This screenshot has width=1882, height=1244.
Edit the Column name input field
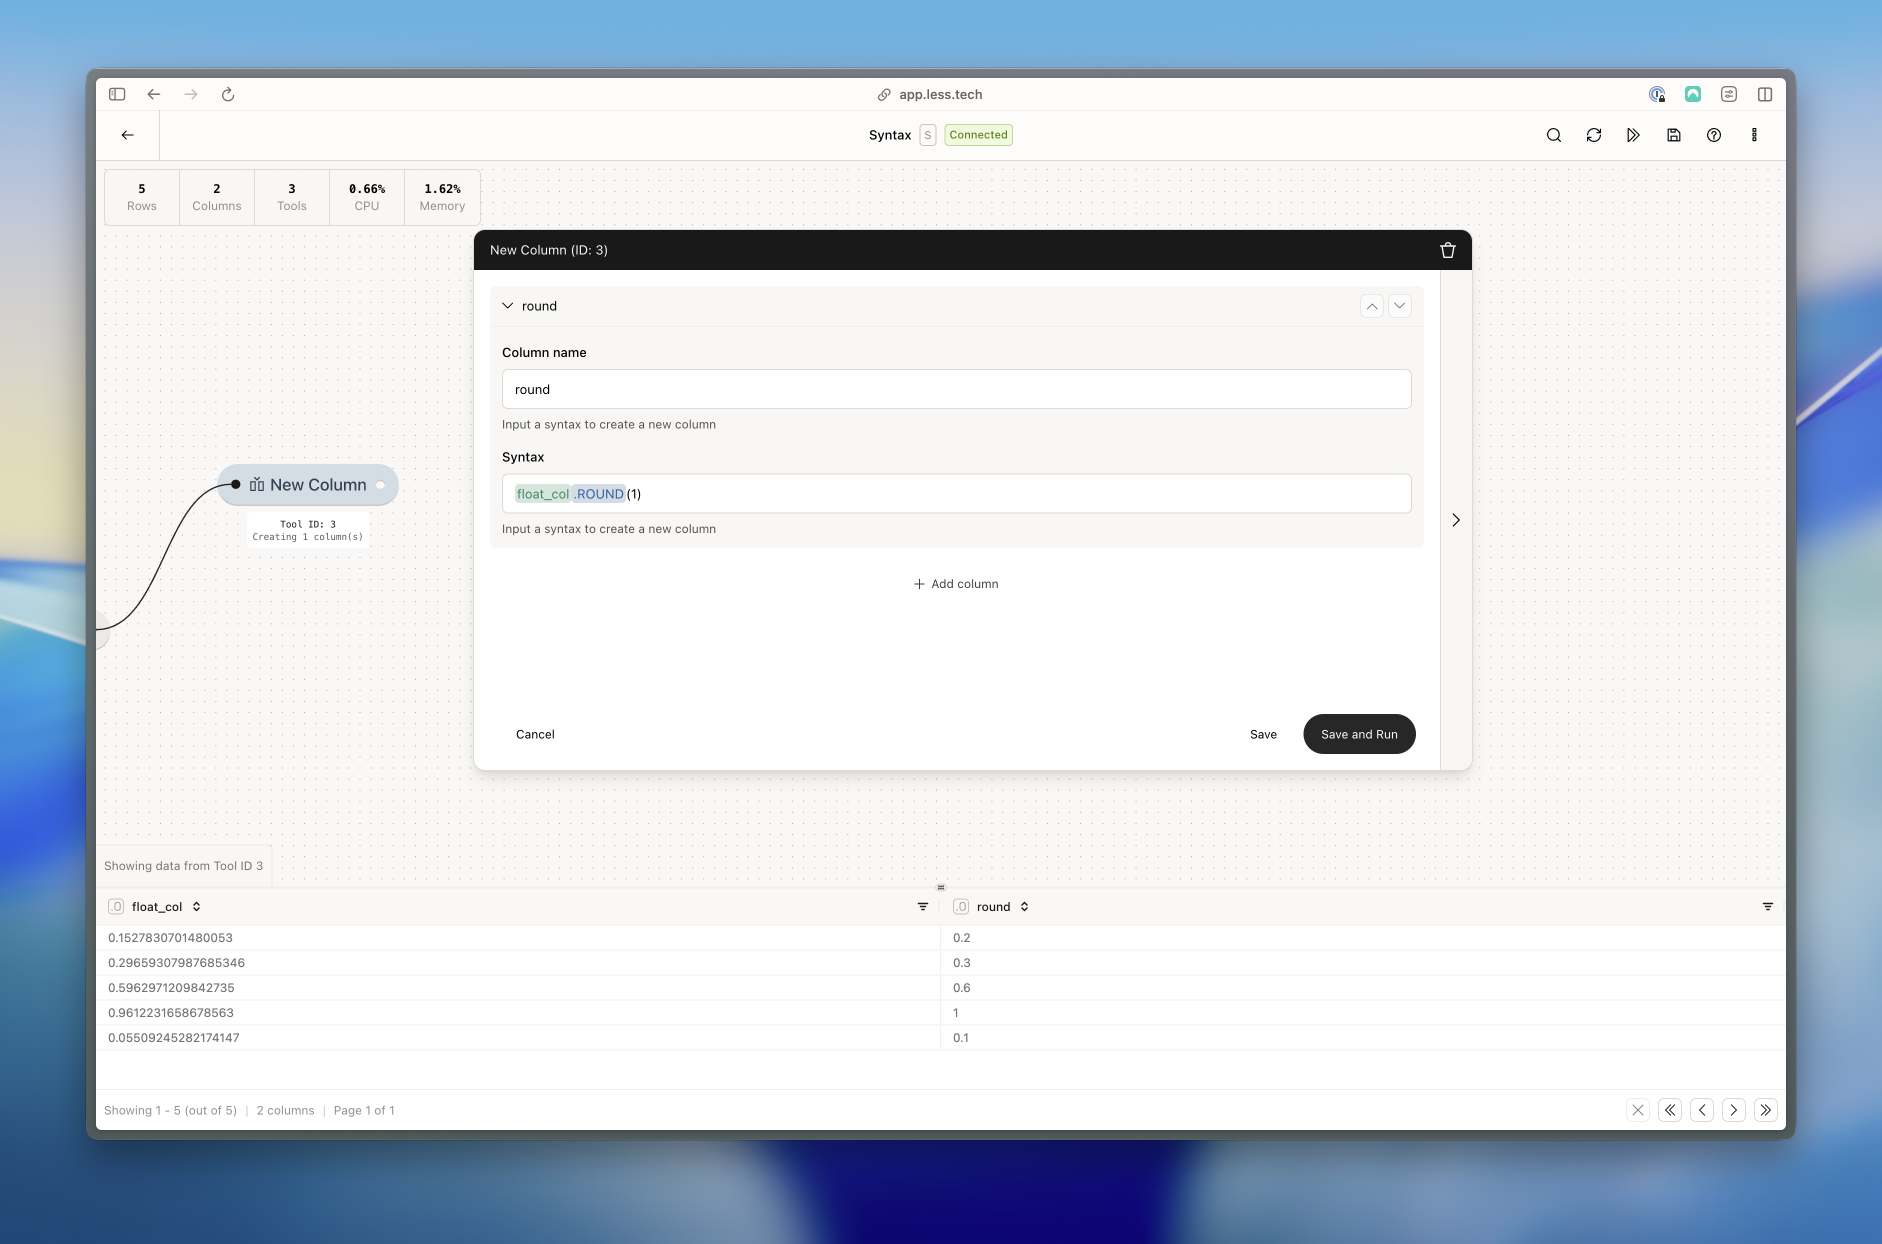pyautogui.click(x=957, y=389)
